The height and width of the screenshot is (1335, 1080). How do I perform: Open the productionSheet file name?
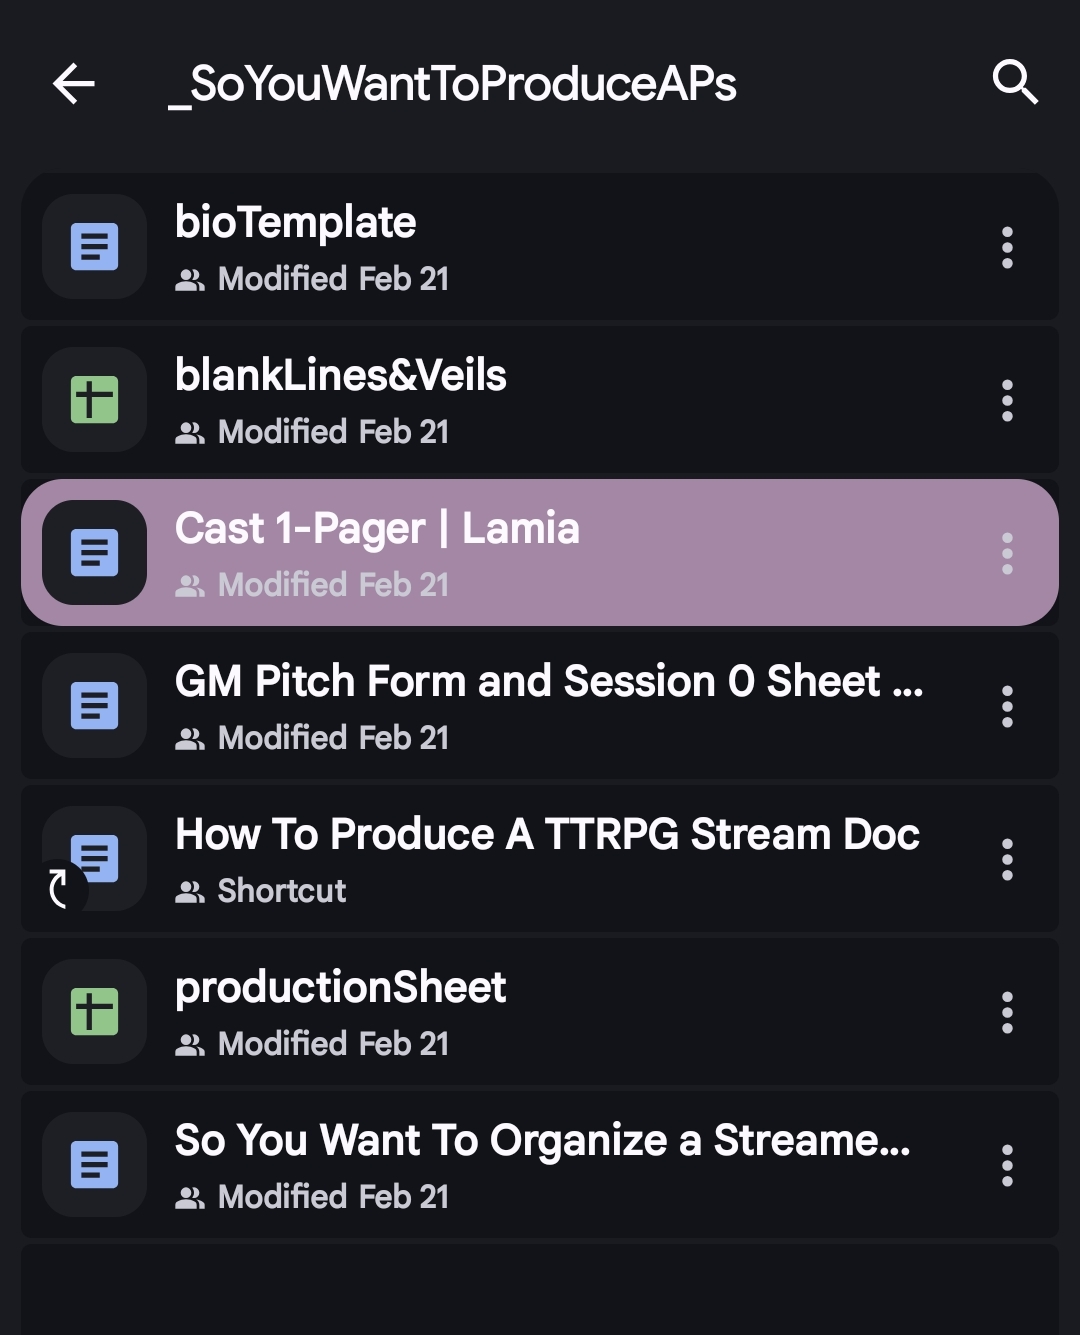(340, 988)
